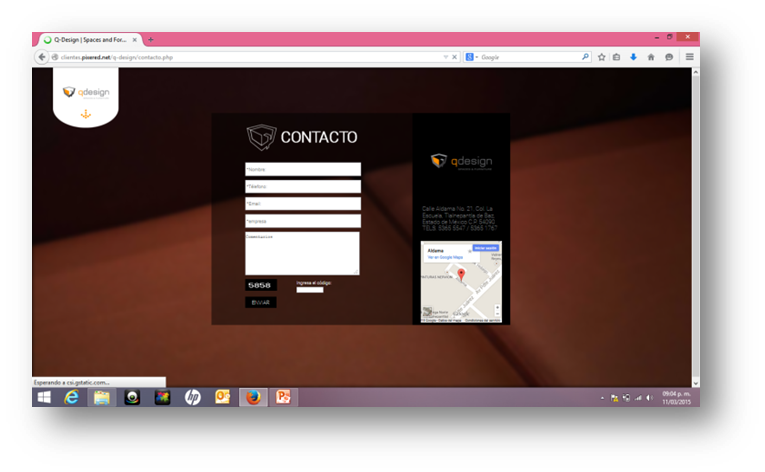Open the downloads arrow in toolbar
The image size is (765, 472).
point(633,57)
